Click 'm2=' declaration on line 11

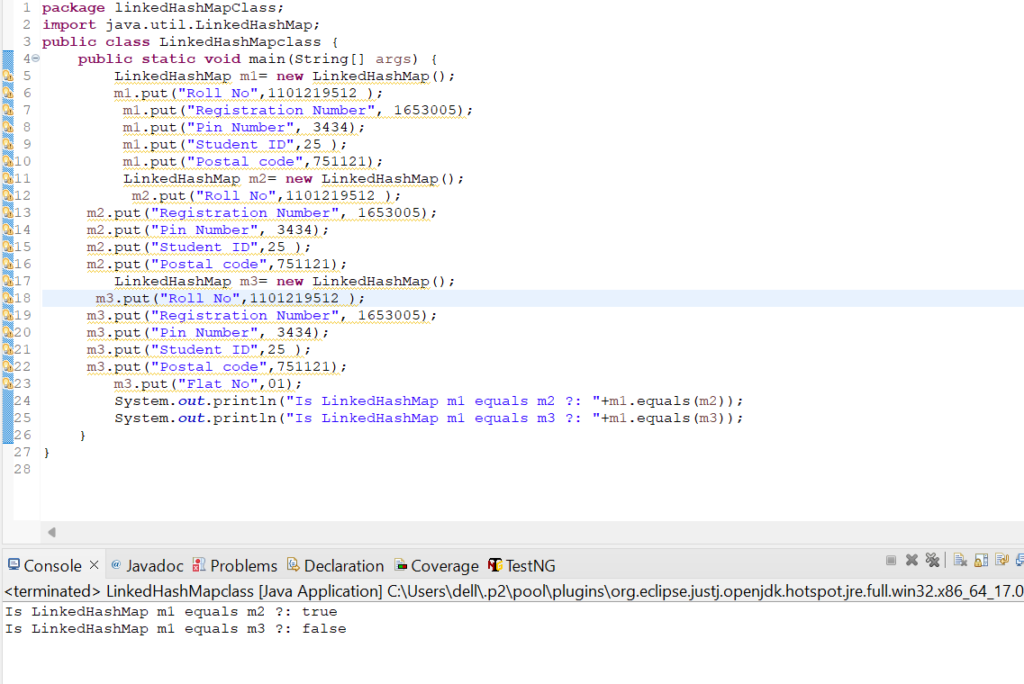point(263,178)
